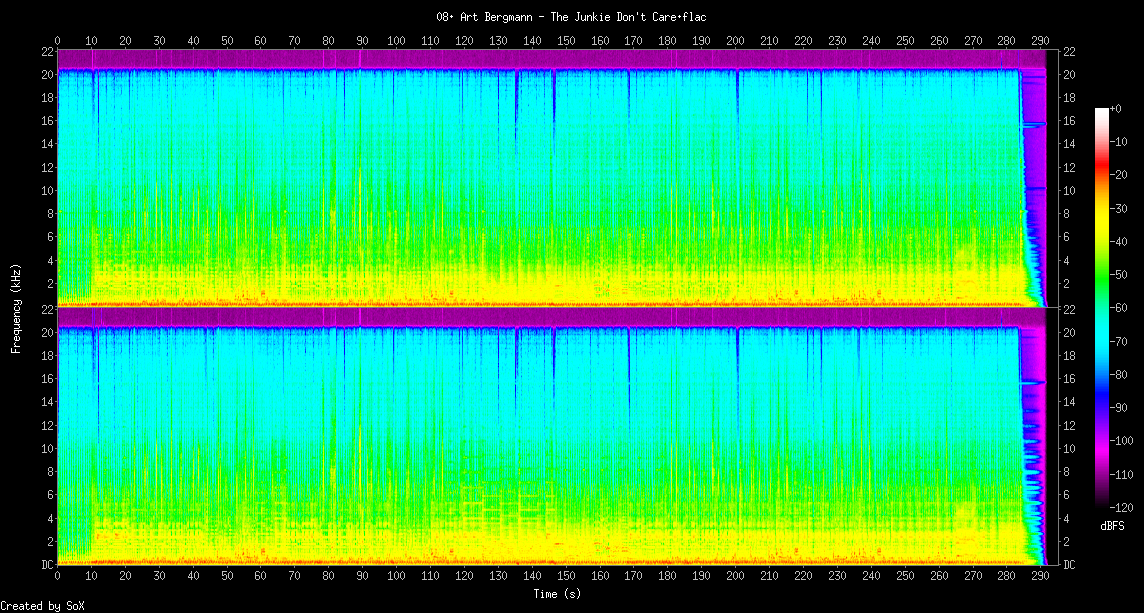Click the white top of the color scale bar
This screenshot has width=1144, height=613.
(x=1102, y=111)
